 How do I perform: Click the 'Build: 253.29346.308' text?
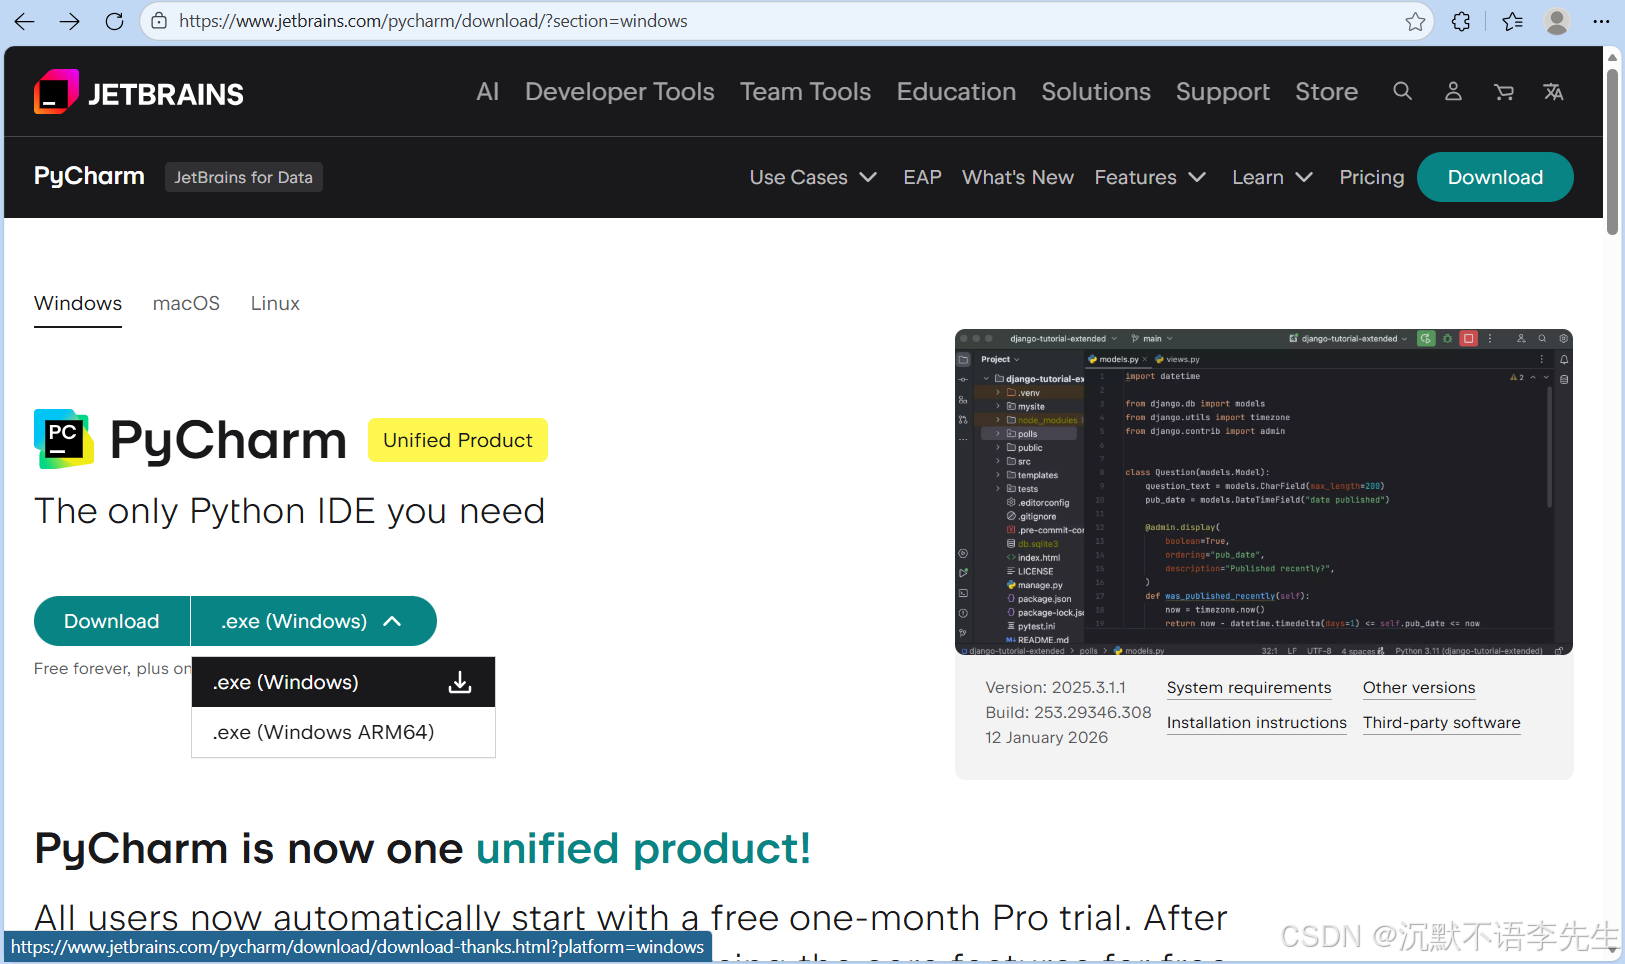click(1068, 713)
